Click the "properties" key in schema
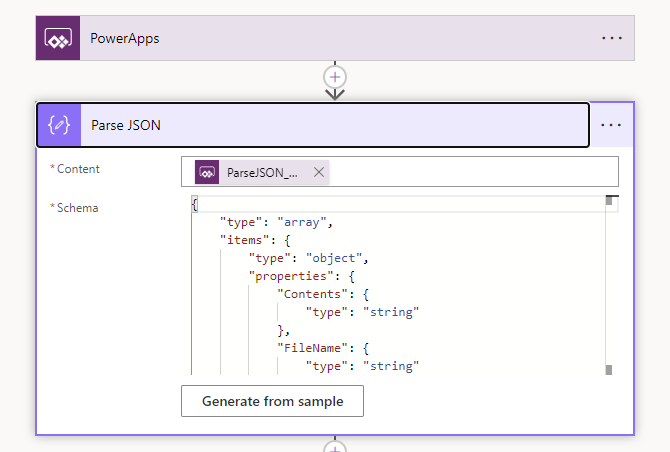 [291, 276]
